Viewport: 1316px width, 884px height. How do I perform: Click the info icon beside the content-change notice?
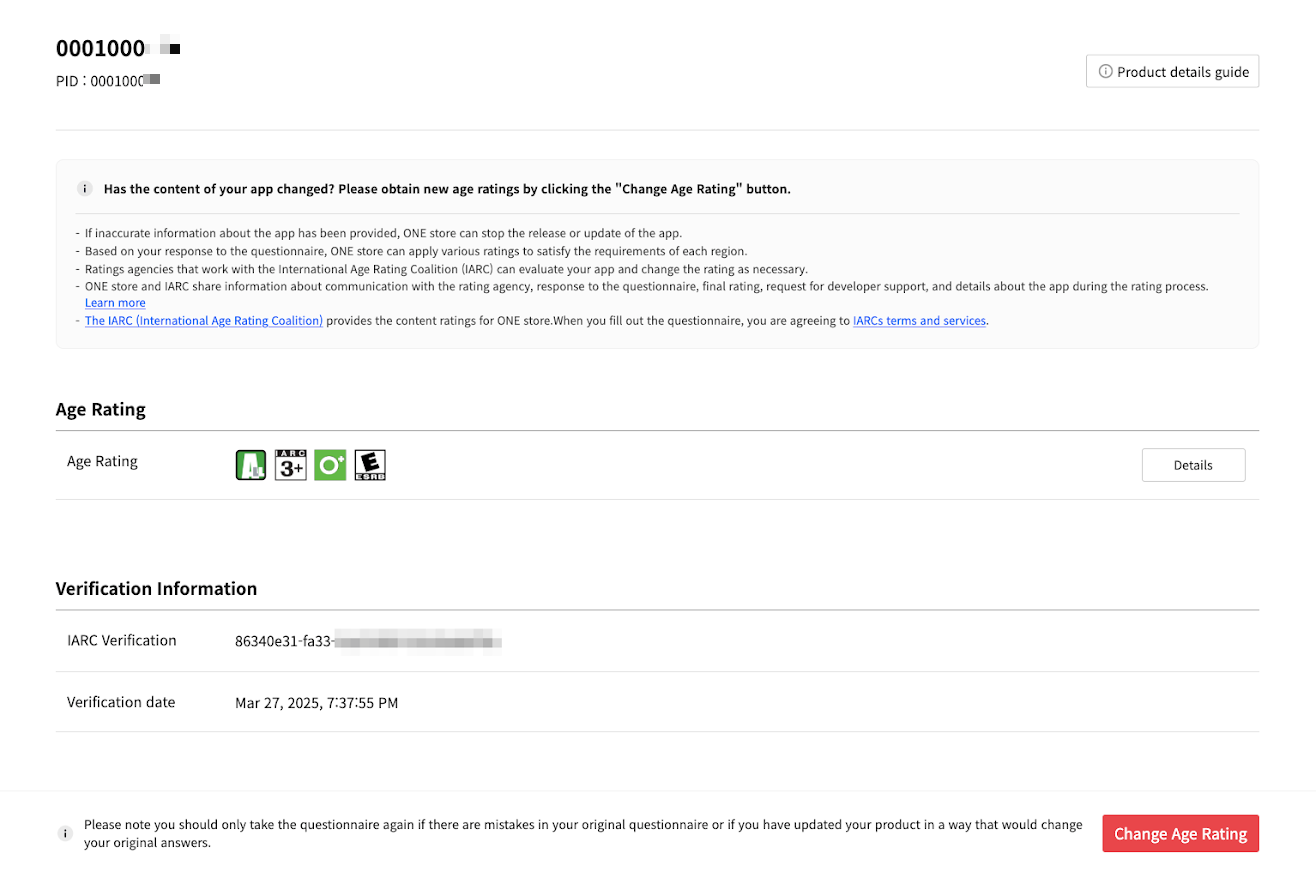(85, 189)
